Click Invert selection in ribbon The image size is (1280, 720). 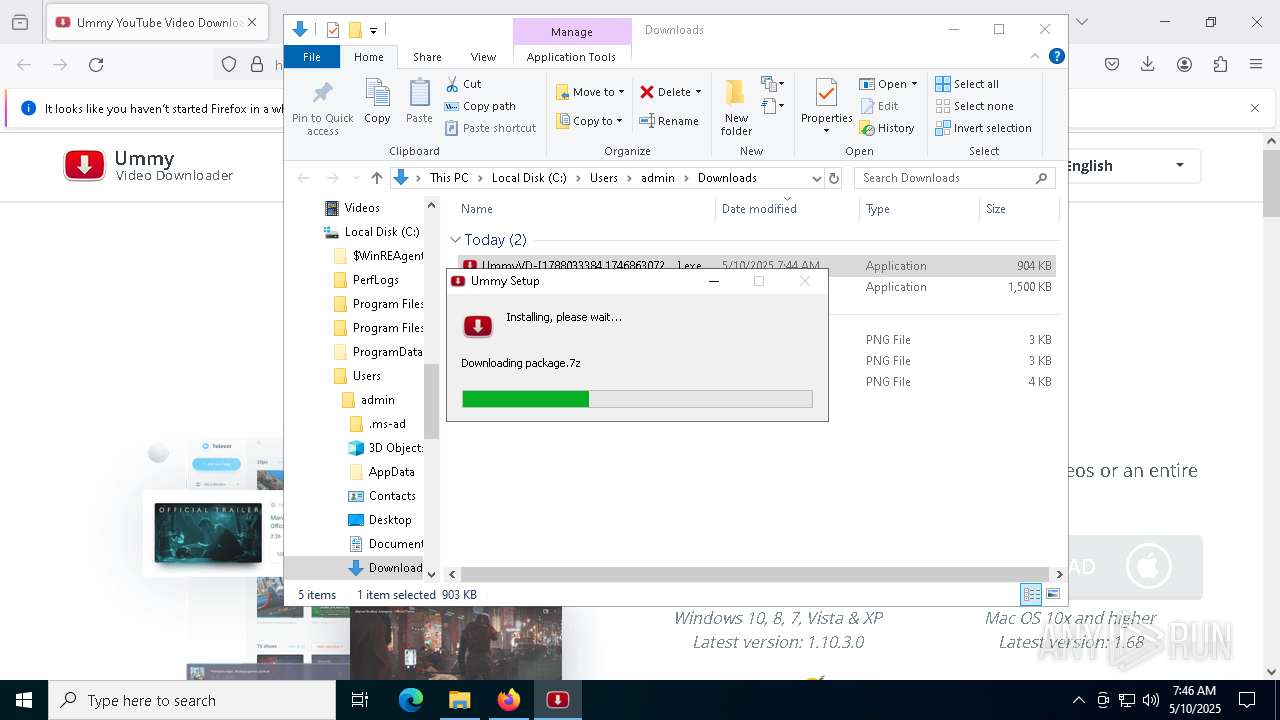click(983, 128)
